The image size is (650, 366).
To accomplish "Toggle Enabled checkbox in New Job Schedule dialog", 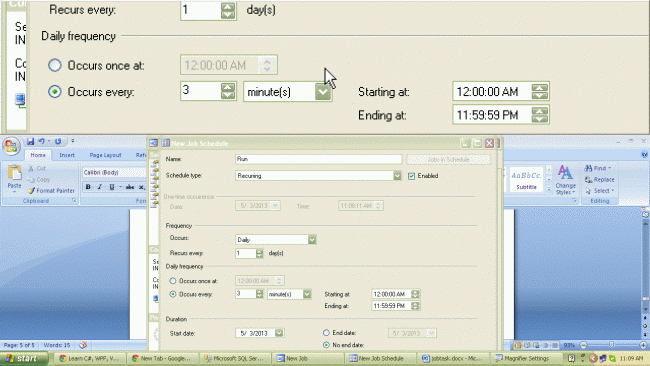I will (411, 176).
